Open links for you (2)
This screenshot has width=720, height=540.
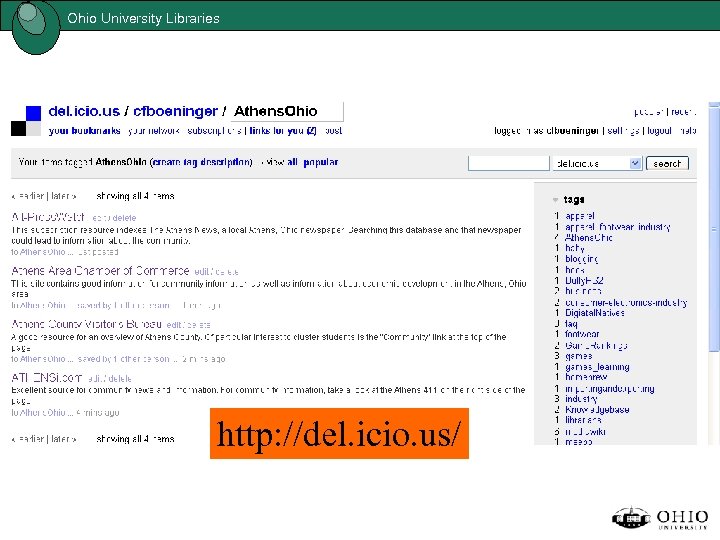point(283,131)
